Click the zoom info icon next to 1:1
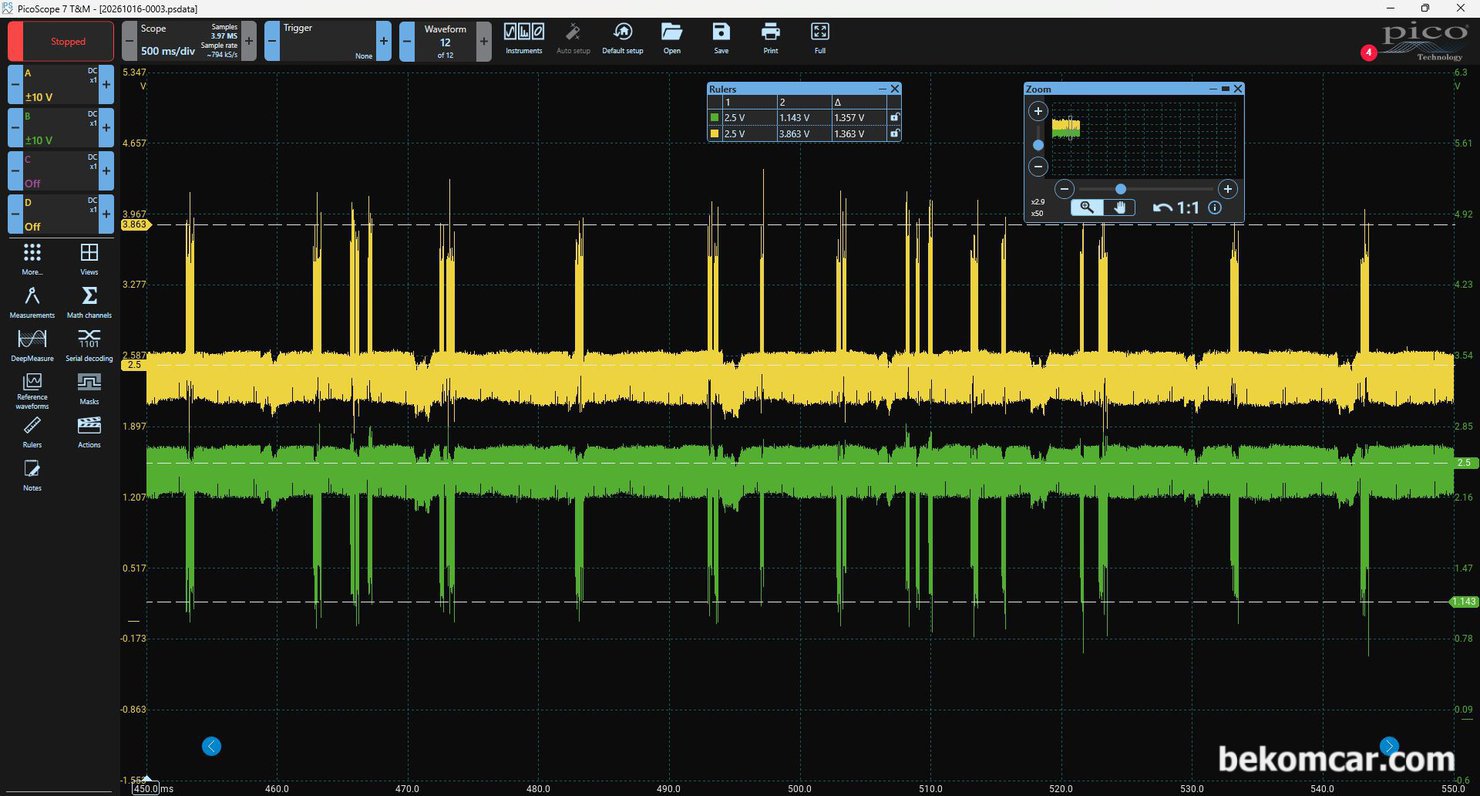The height and width of the screenshot is (796, 1480). (x=1215, y=208)
